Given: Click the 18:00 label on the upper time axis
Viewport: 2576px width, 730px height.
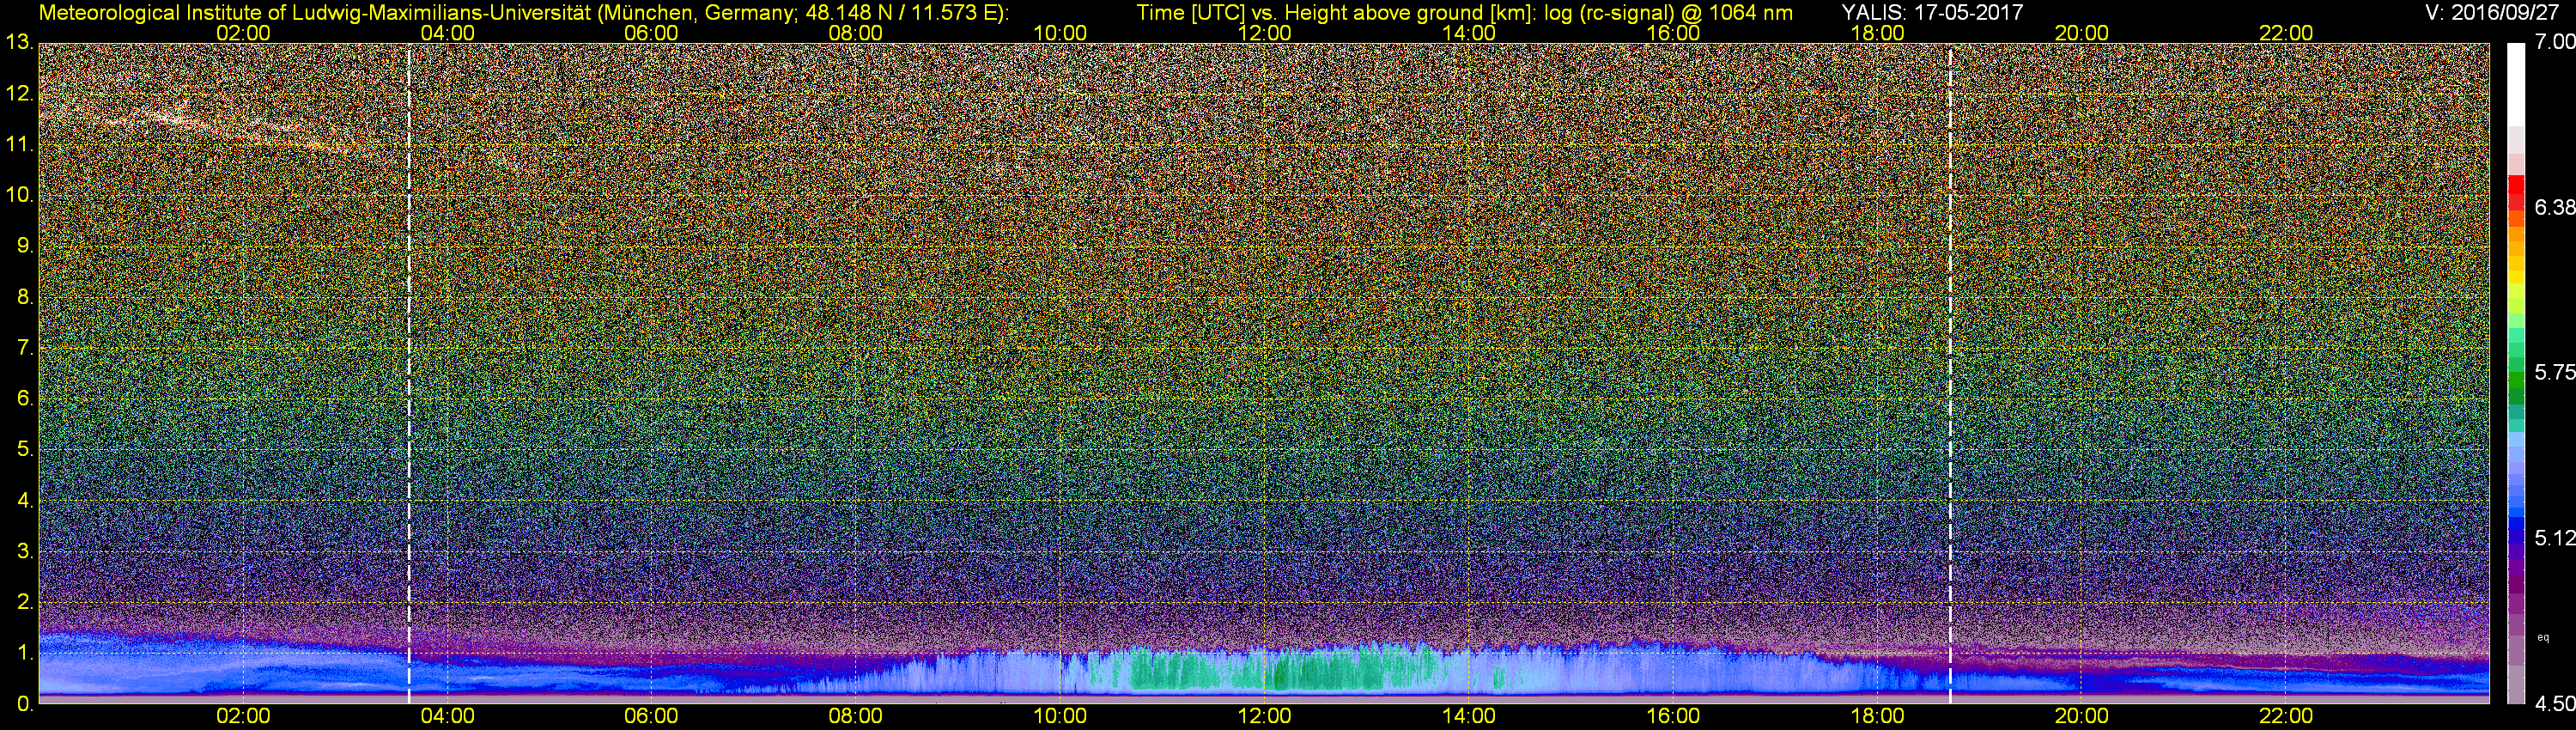Looking at the screenshot, I should [x=1878, y=33].
